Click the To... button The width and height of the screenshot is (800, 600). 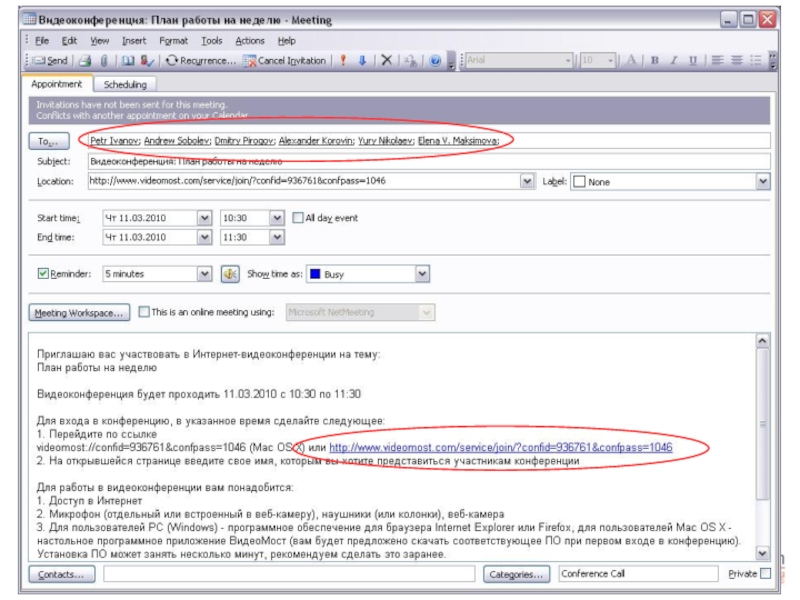49,141
